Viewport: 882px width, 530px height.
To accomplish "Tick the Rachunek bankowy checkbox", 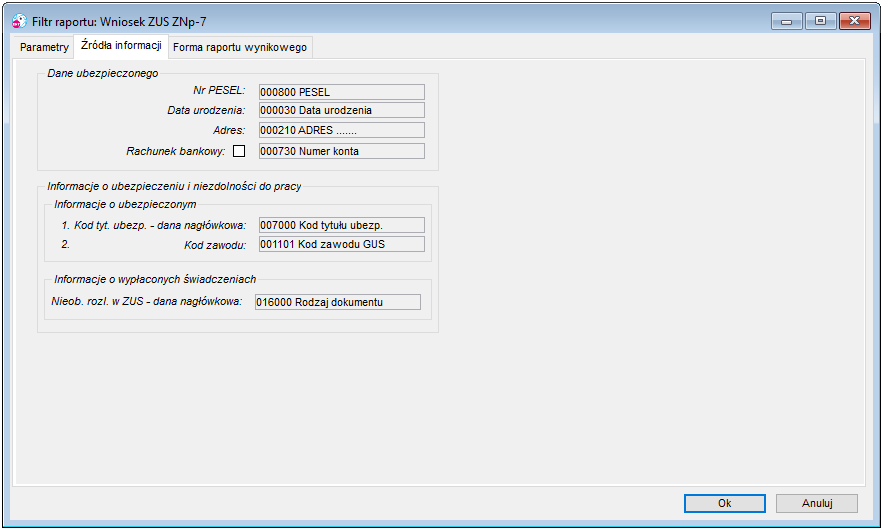I will coord(239,151).
